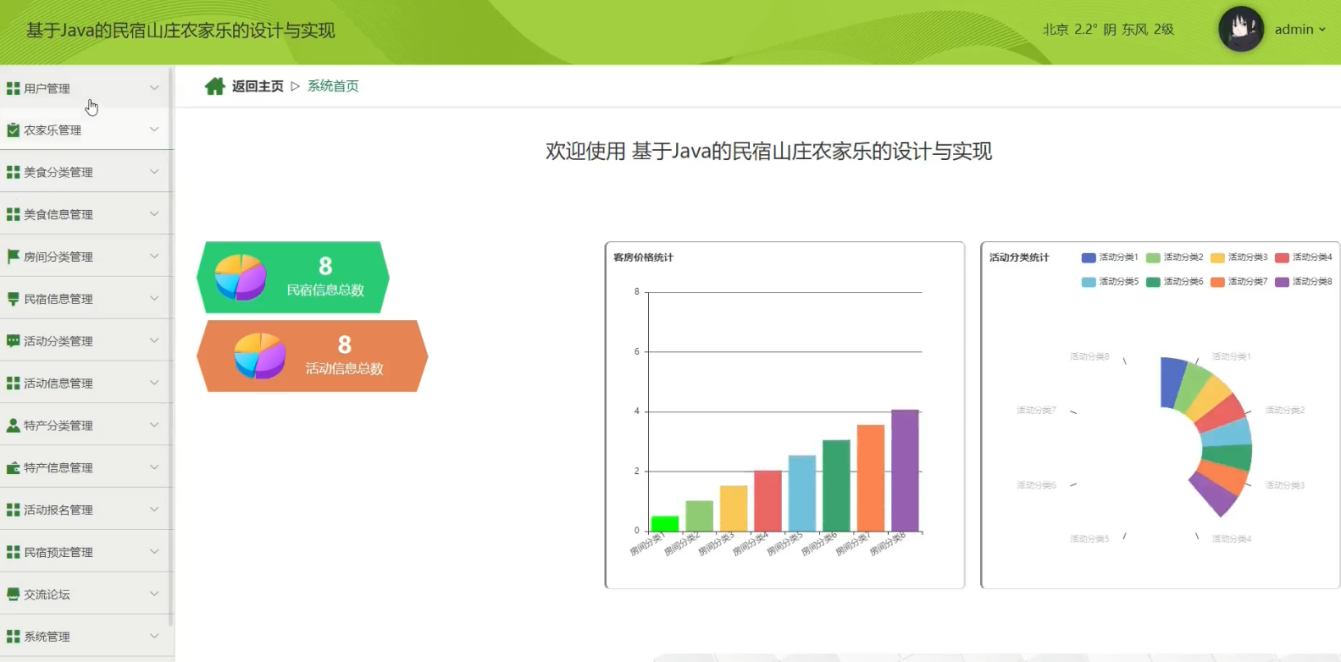Click the green 民宿信息总数 card
This screenshot has width=1341, height=662.
coord(293,277)
